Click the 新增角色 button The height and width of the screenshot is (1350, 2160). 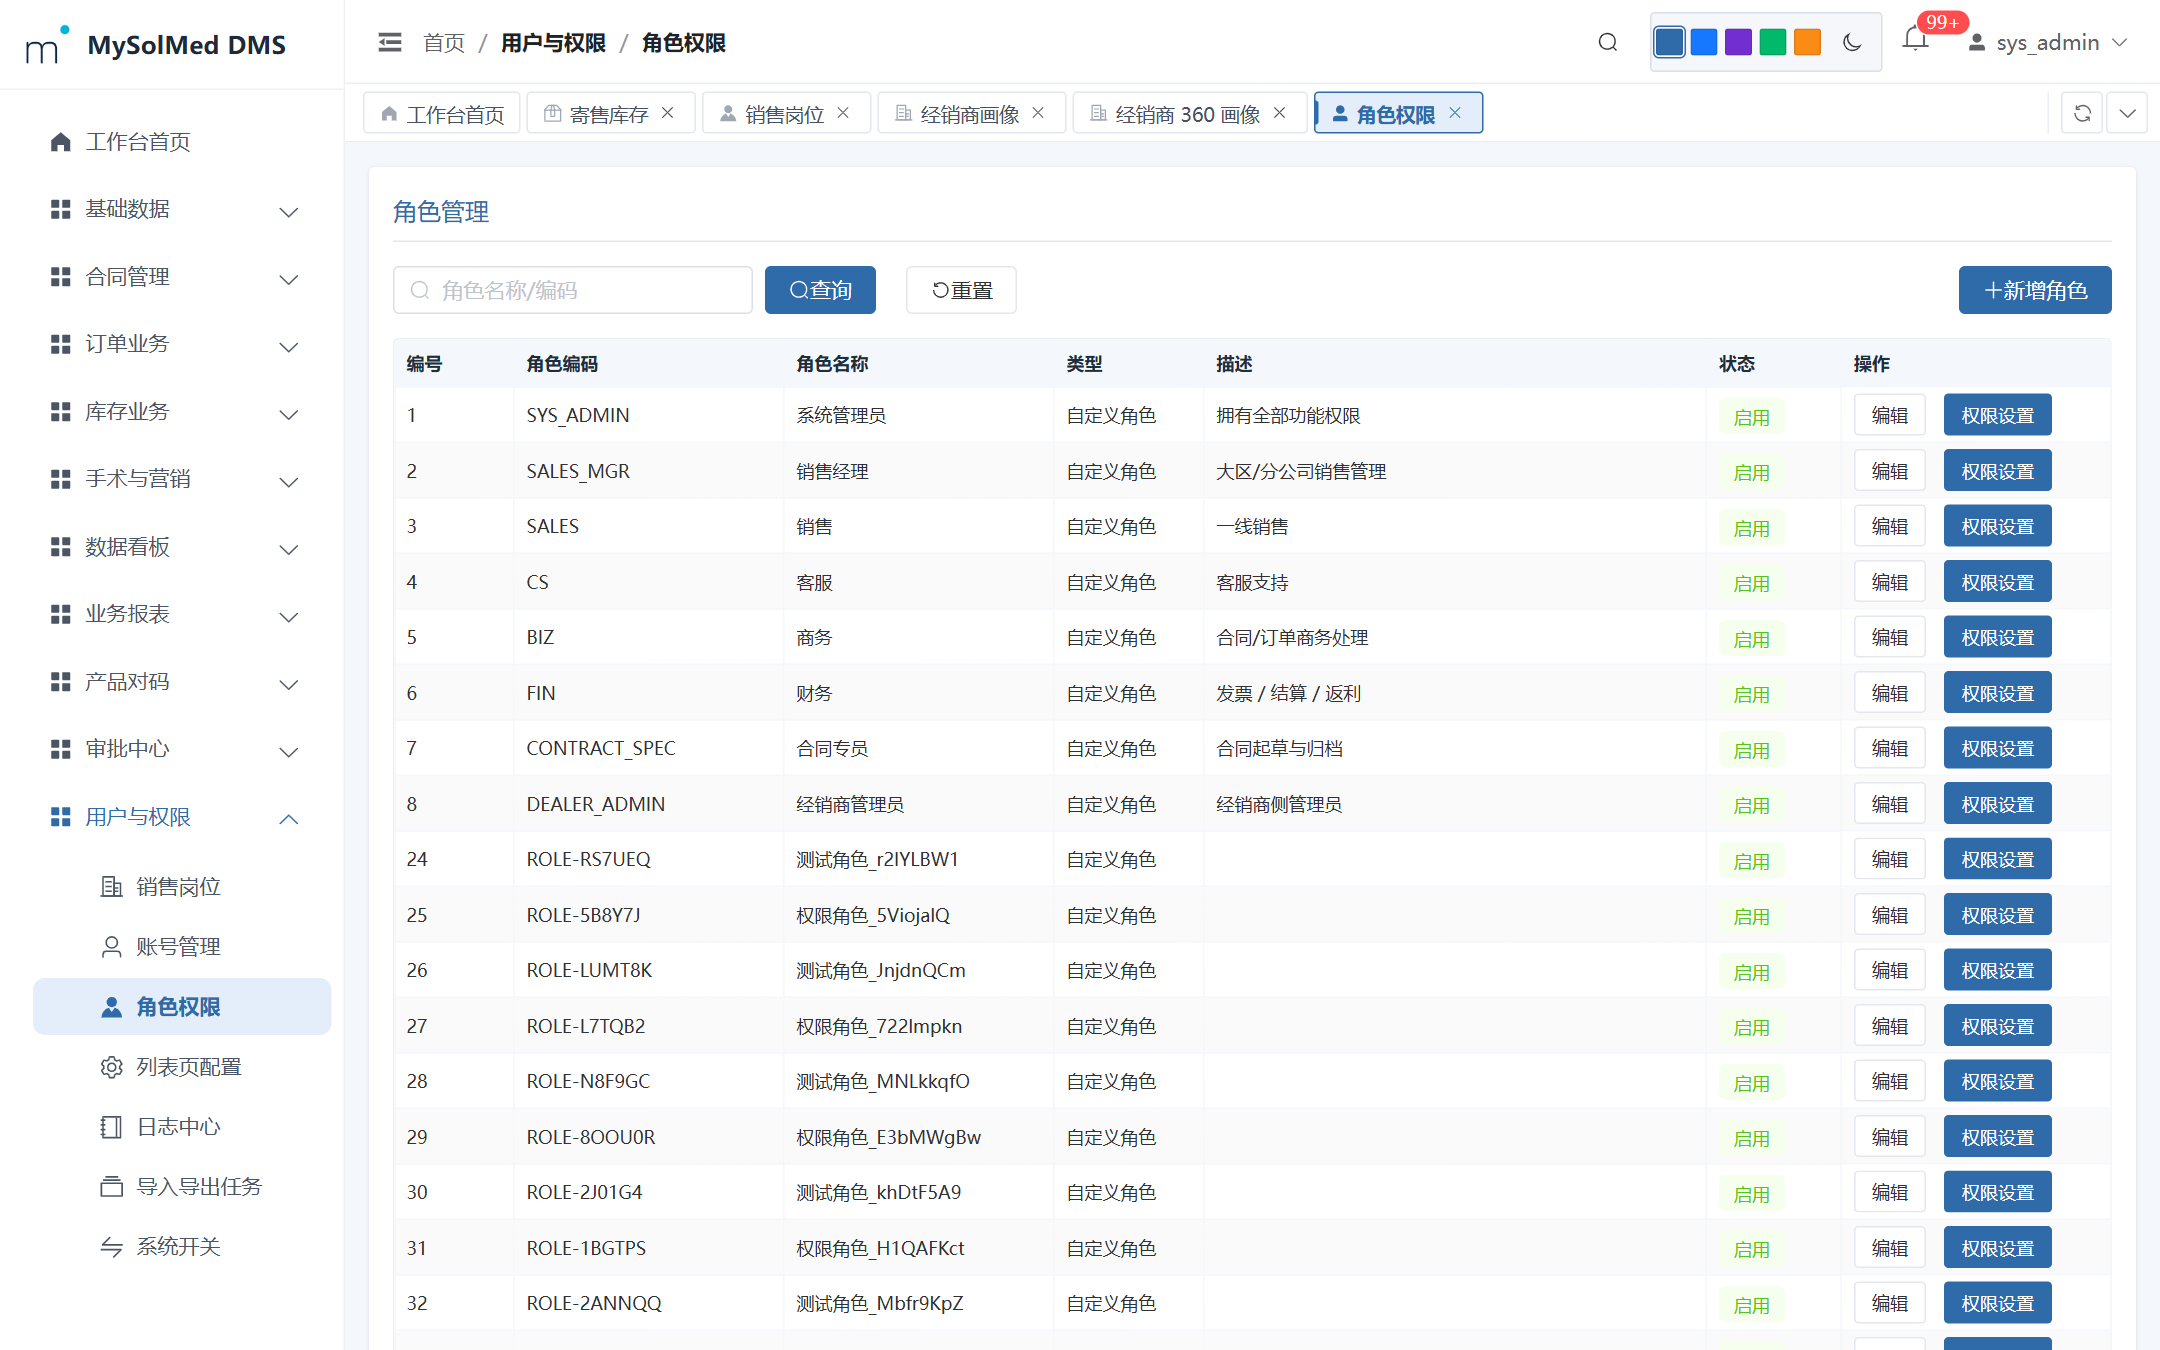[x=2035, y=290]
